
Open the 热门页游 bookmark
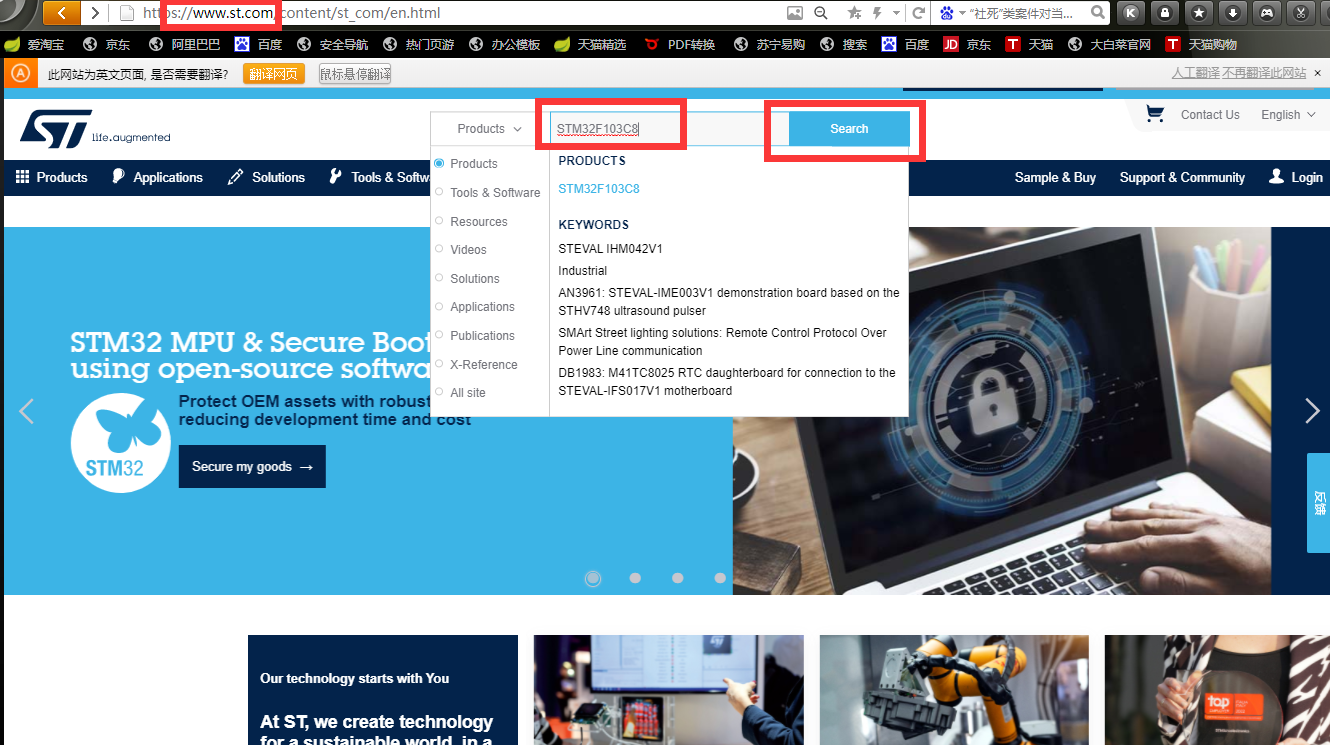click(x=418, y=44)
